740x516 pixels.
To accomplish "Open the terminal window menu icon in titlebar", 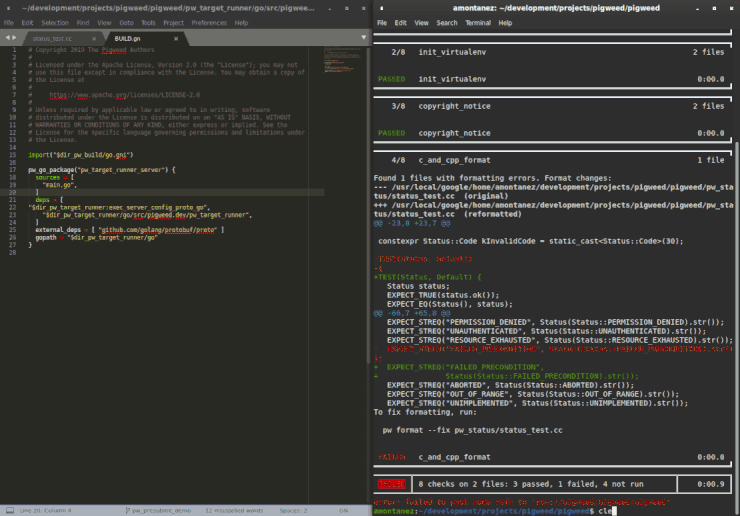I will point(381,8).
